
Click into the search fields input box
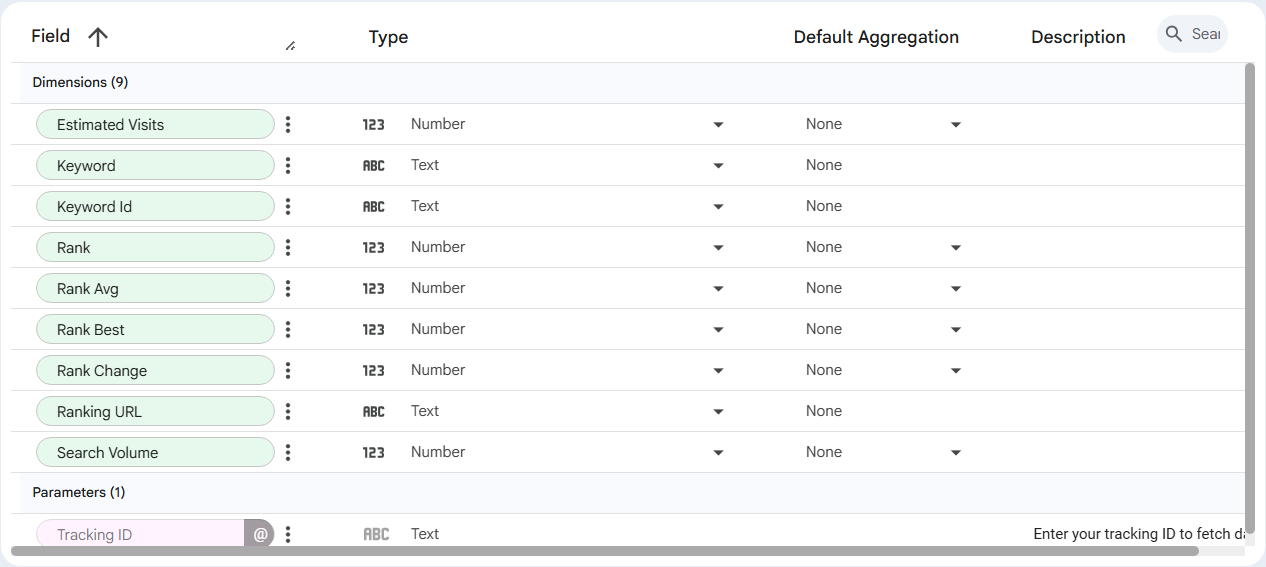(1205, 34)
